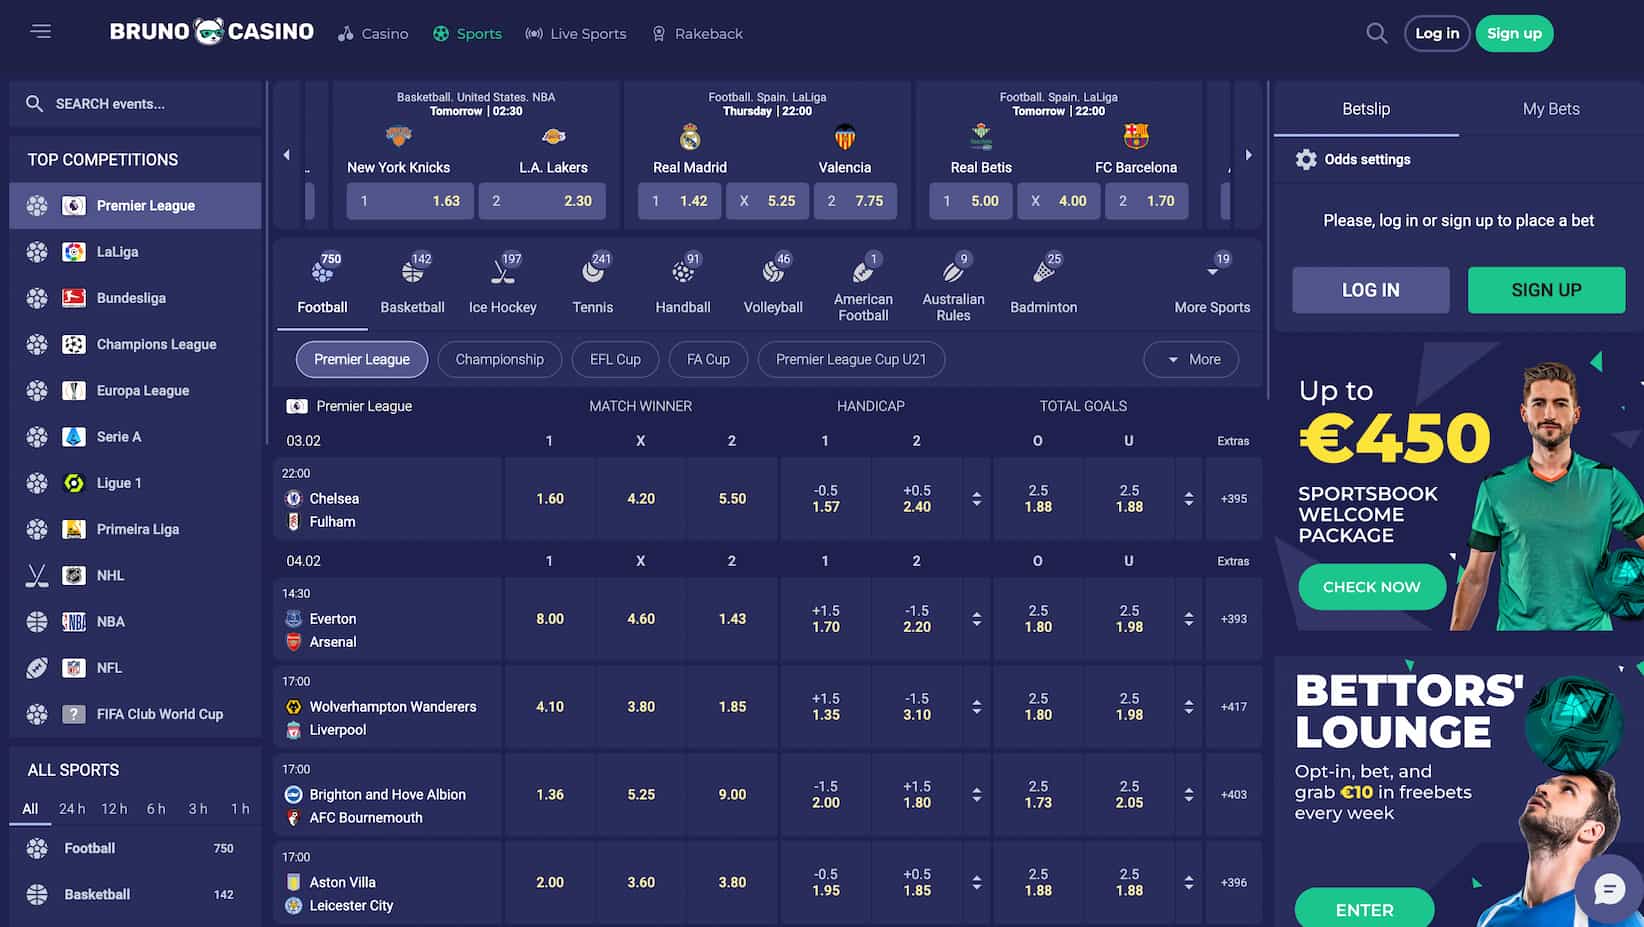Change total goals line for Chelsea vs Fulham
Viewport: 1644px width, 927px height.
(1189, 498)
